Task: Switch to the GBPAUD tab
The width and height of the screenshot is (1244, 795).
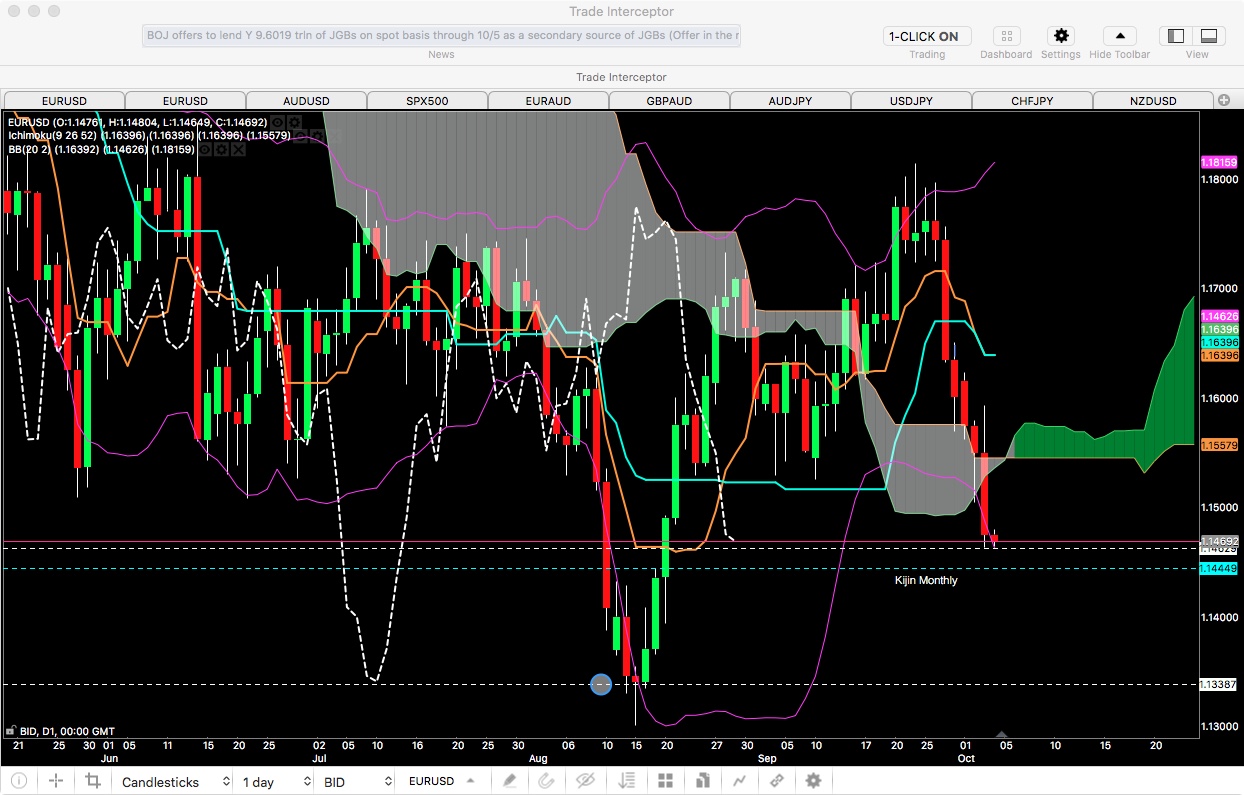Action: tap(669, 101)
